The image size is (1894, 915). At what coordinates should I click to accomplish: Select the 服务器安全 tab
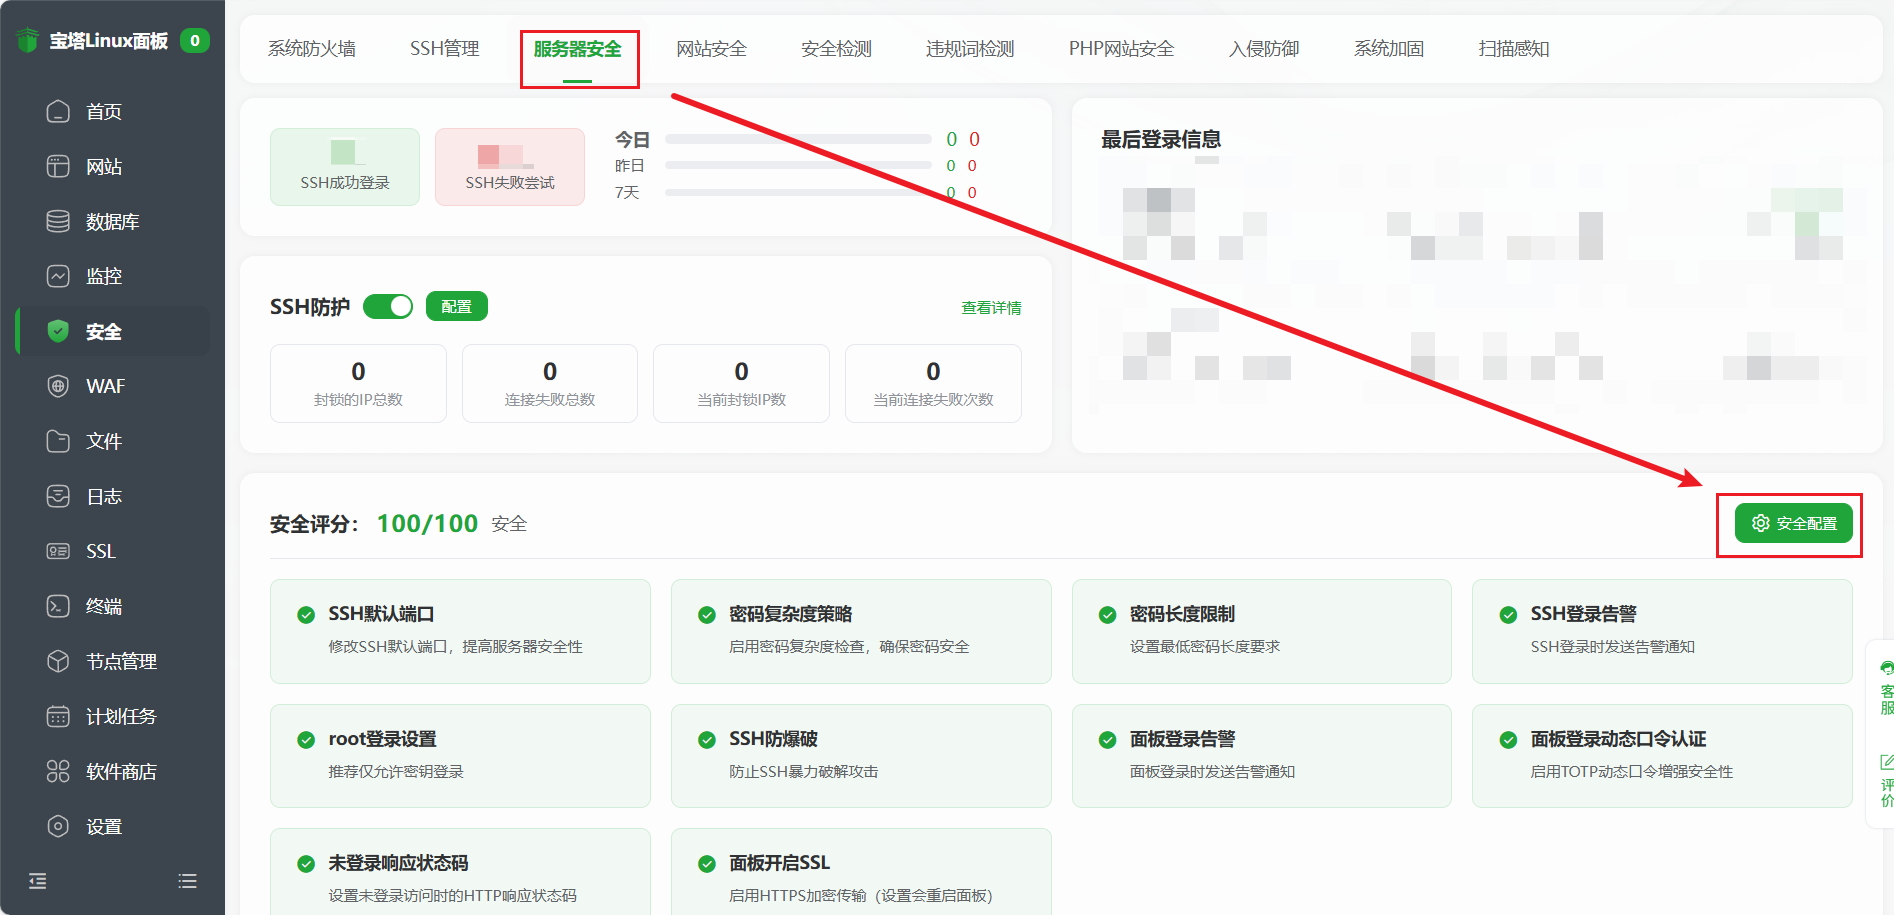tap(578, 49)
